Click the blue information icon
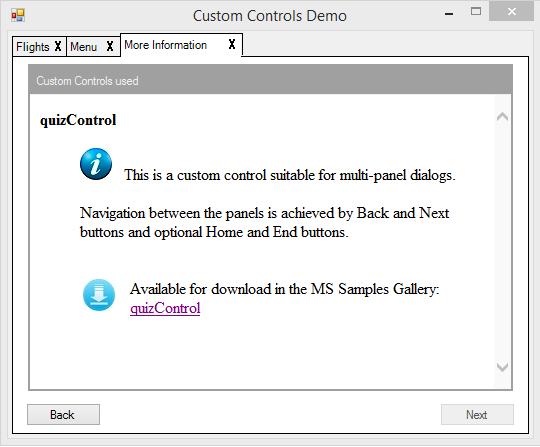 (x=96, y=164)
